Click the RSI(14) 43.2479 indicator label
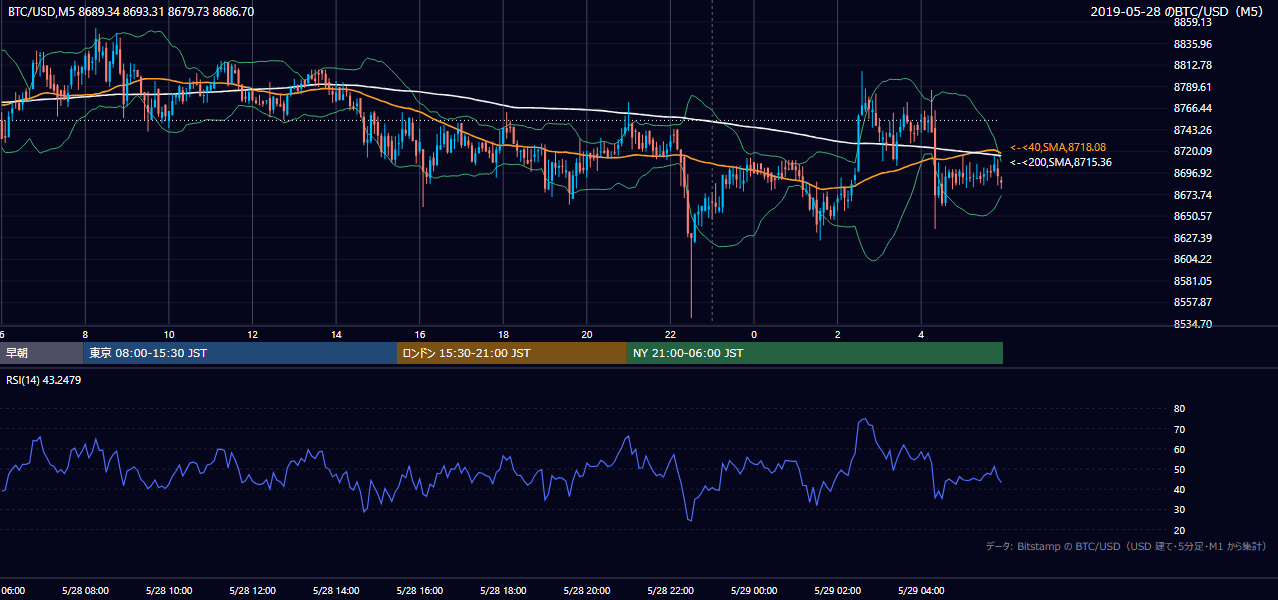 click(43, 380)
